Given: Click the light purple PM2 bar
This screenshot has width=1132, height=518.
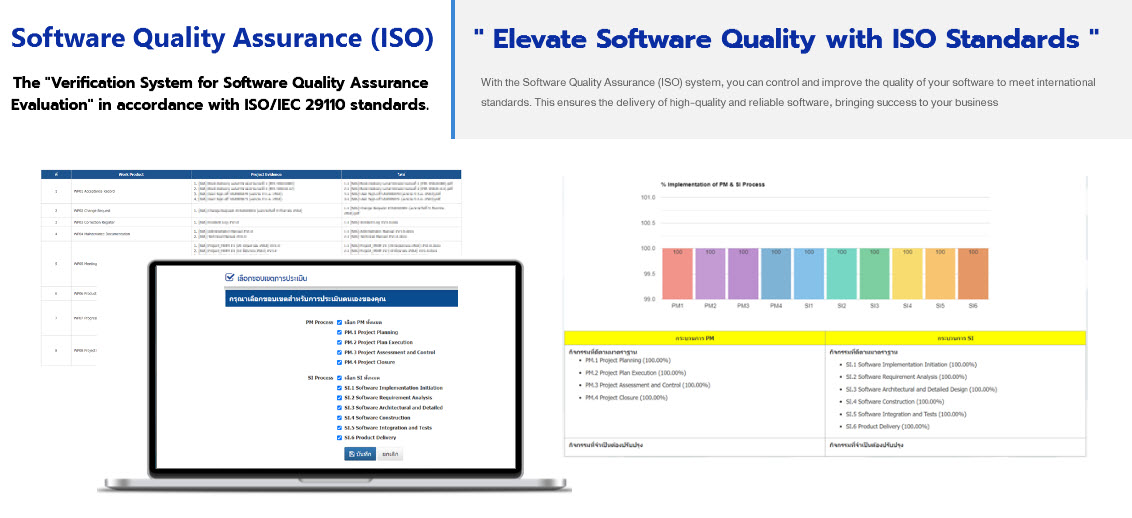Looking at the screenshot, I should click(x=710, y=273).
